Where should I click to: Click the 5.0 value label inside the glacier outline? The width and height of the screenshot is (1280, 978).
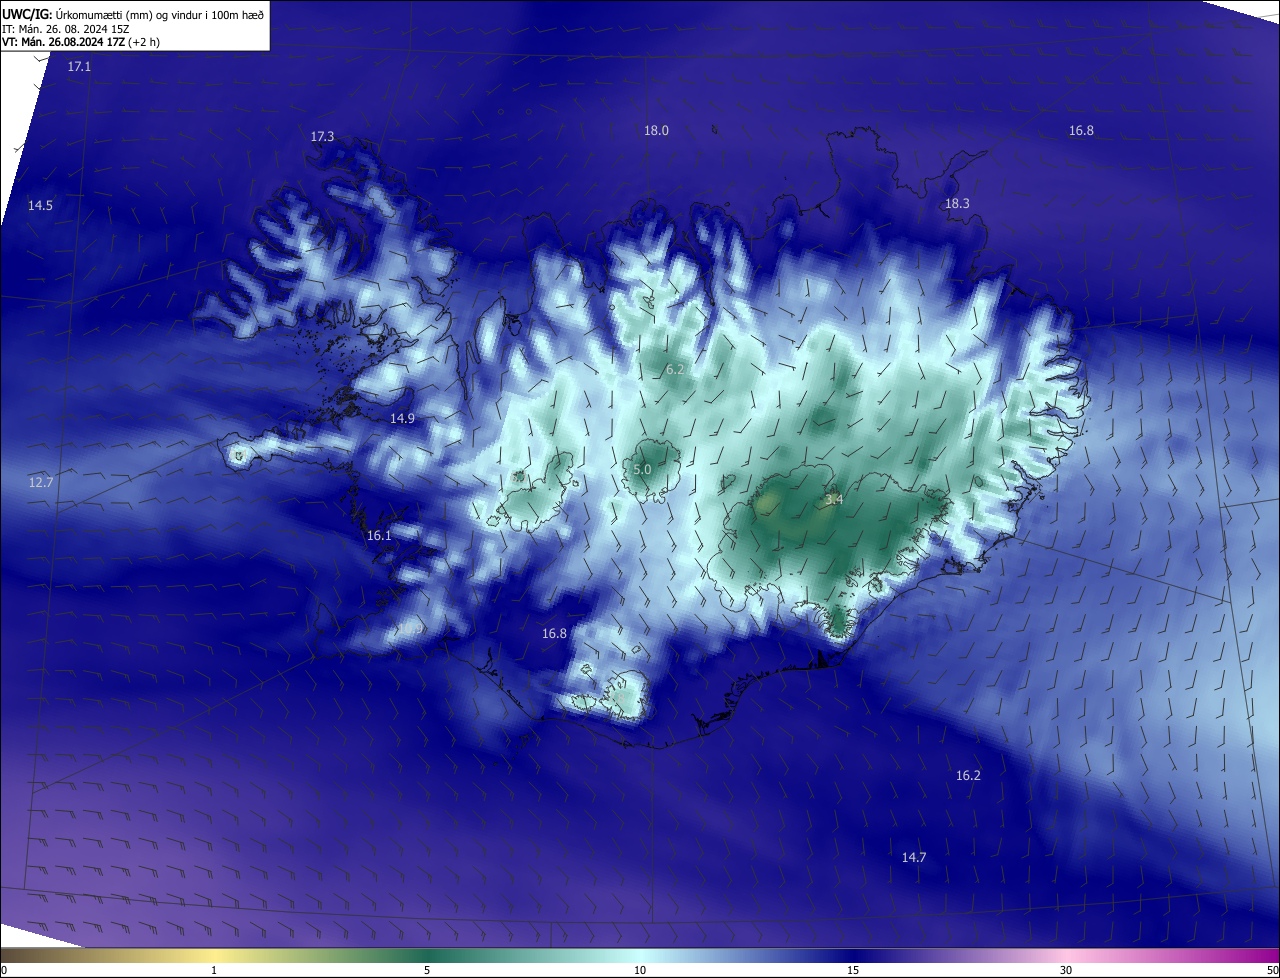642,470
